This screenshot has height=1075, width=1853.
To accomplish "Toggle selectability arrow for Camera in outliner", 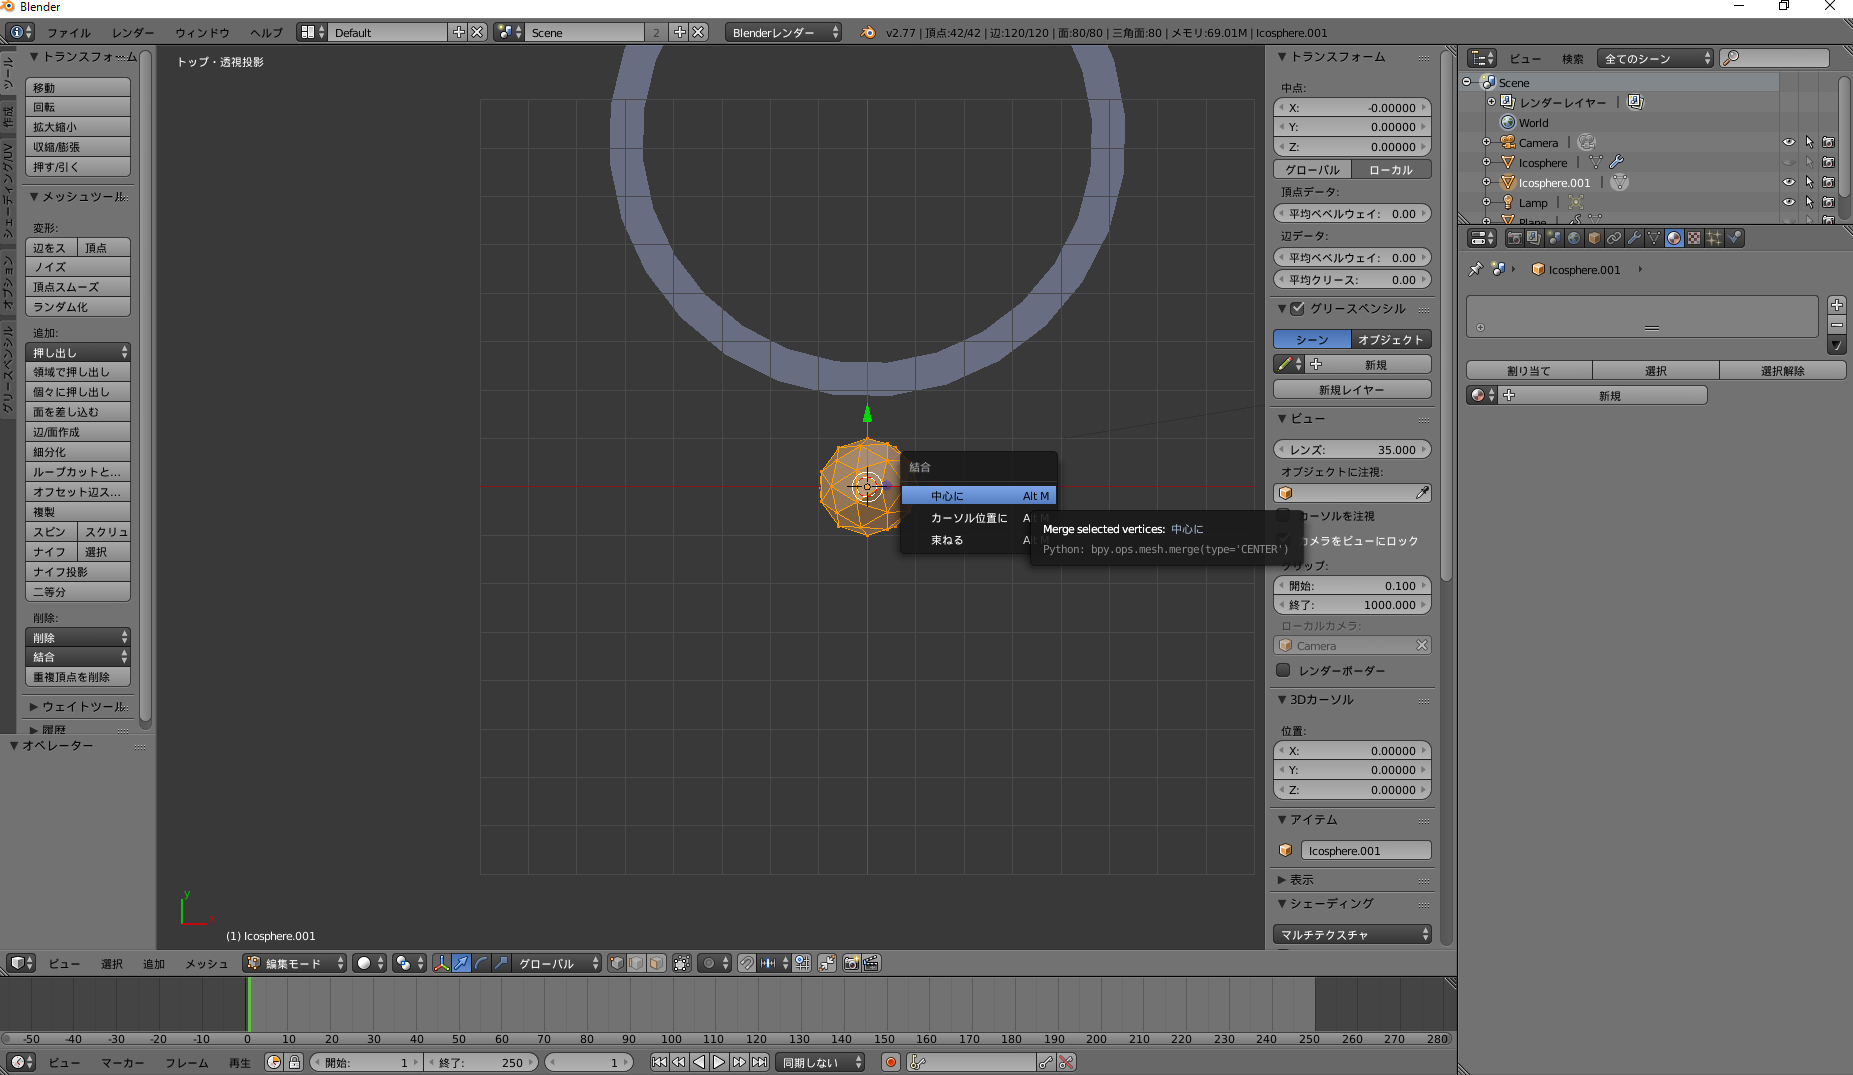I will click(1809, 142).
